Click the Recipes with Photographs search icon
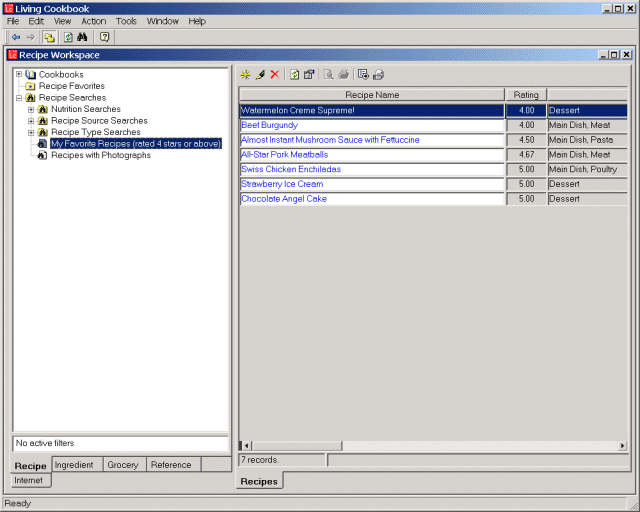The image size is (640, 512). (x=42, y=155)
